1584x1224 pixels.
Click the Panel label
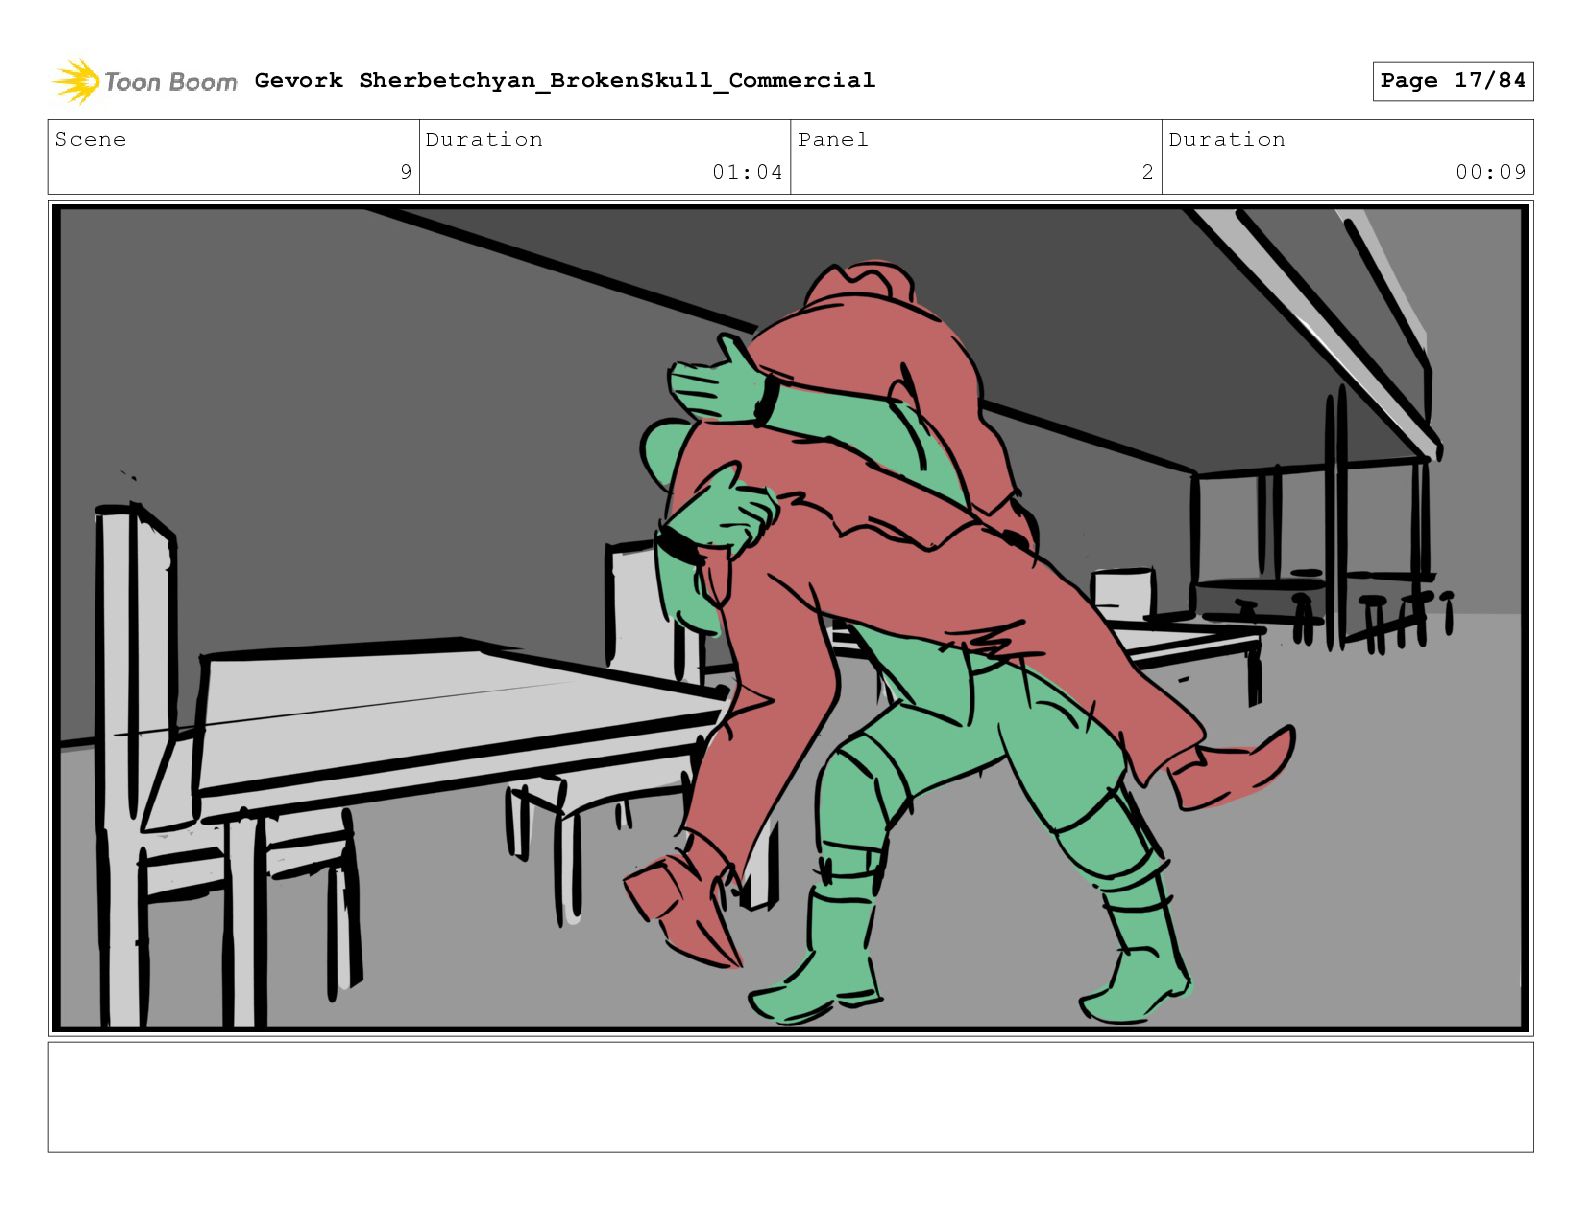coord(833,139)
